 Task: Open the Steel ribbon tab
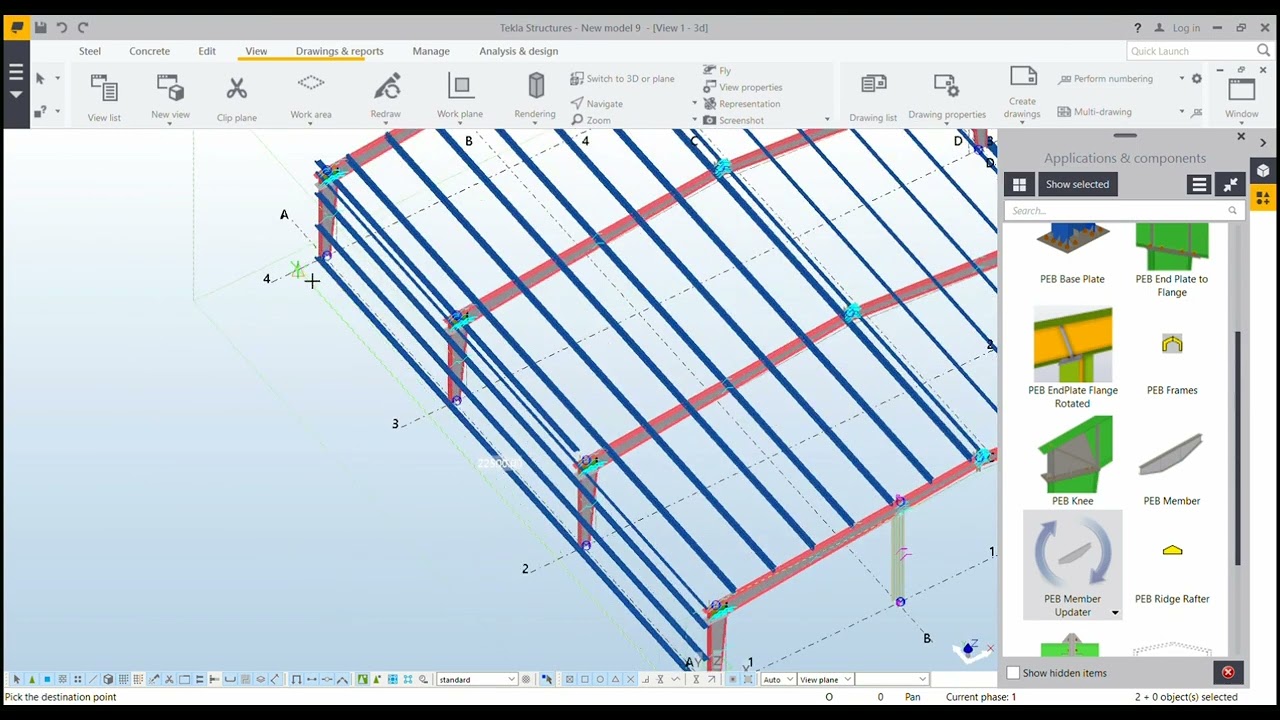click(90, 51)
